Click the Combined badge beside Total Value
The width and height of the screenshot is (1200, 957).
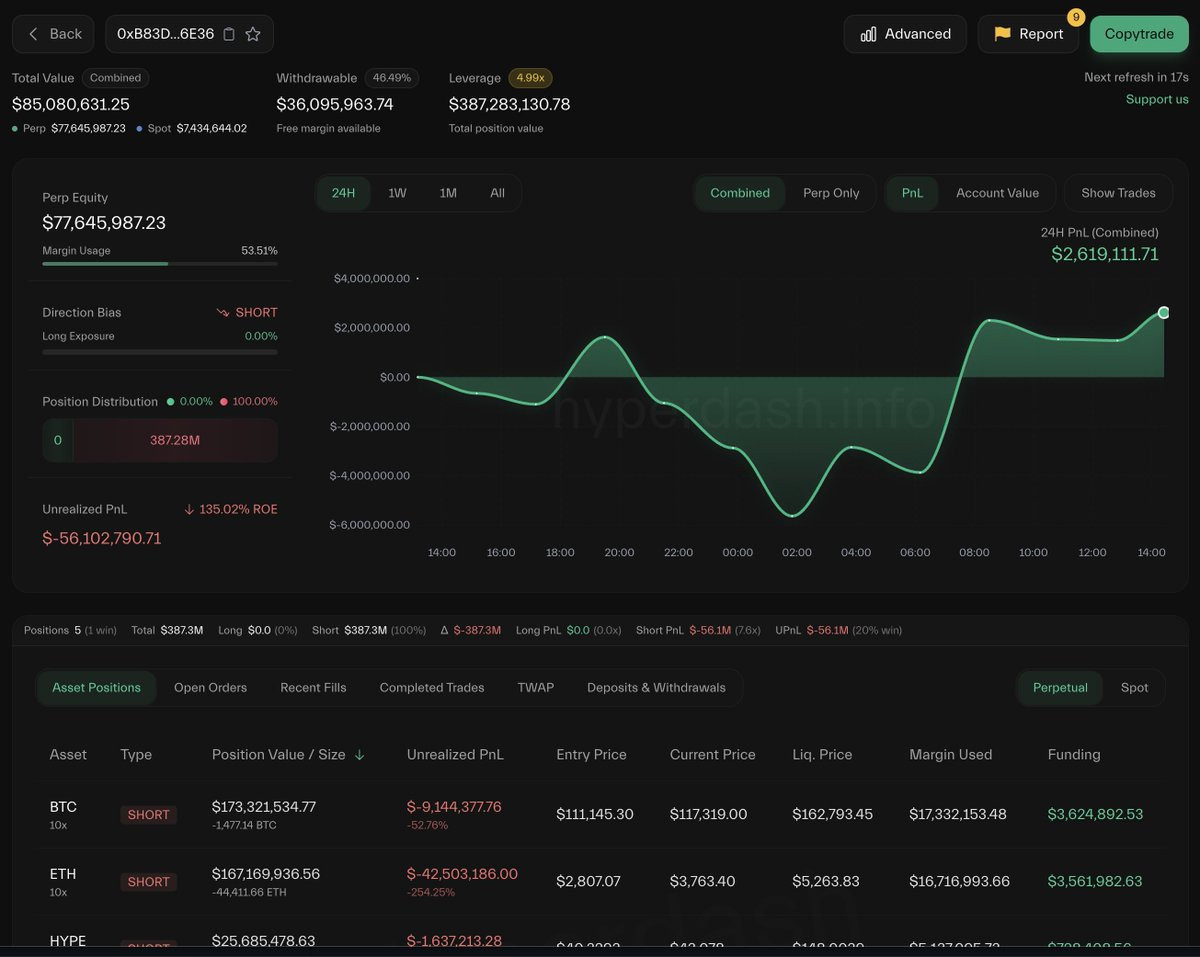(x=115, y=77)
